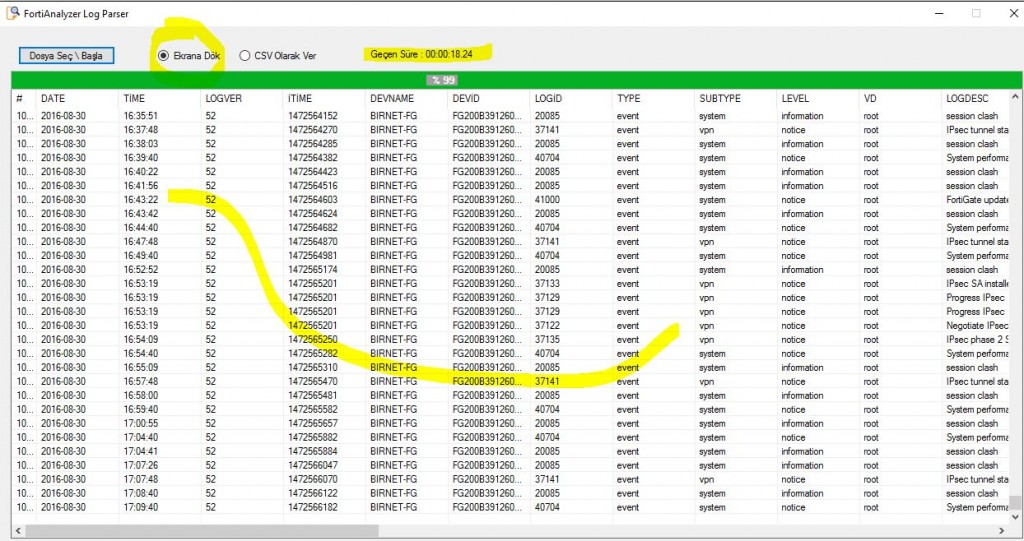Click the ITIME cell 1472564516
Screen dimensions: 1024x541
pos(313,186)
